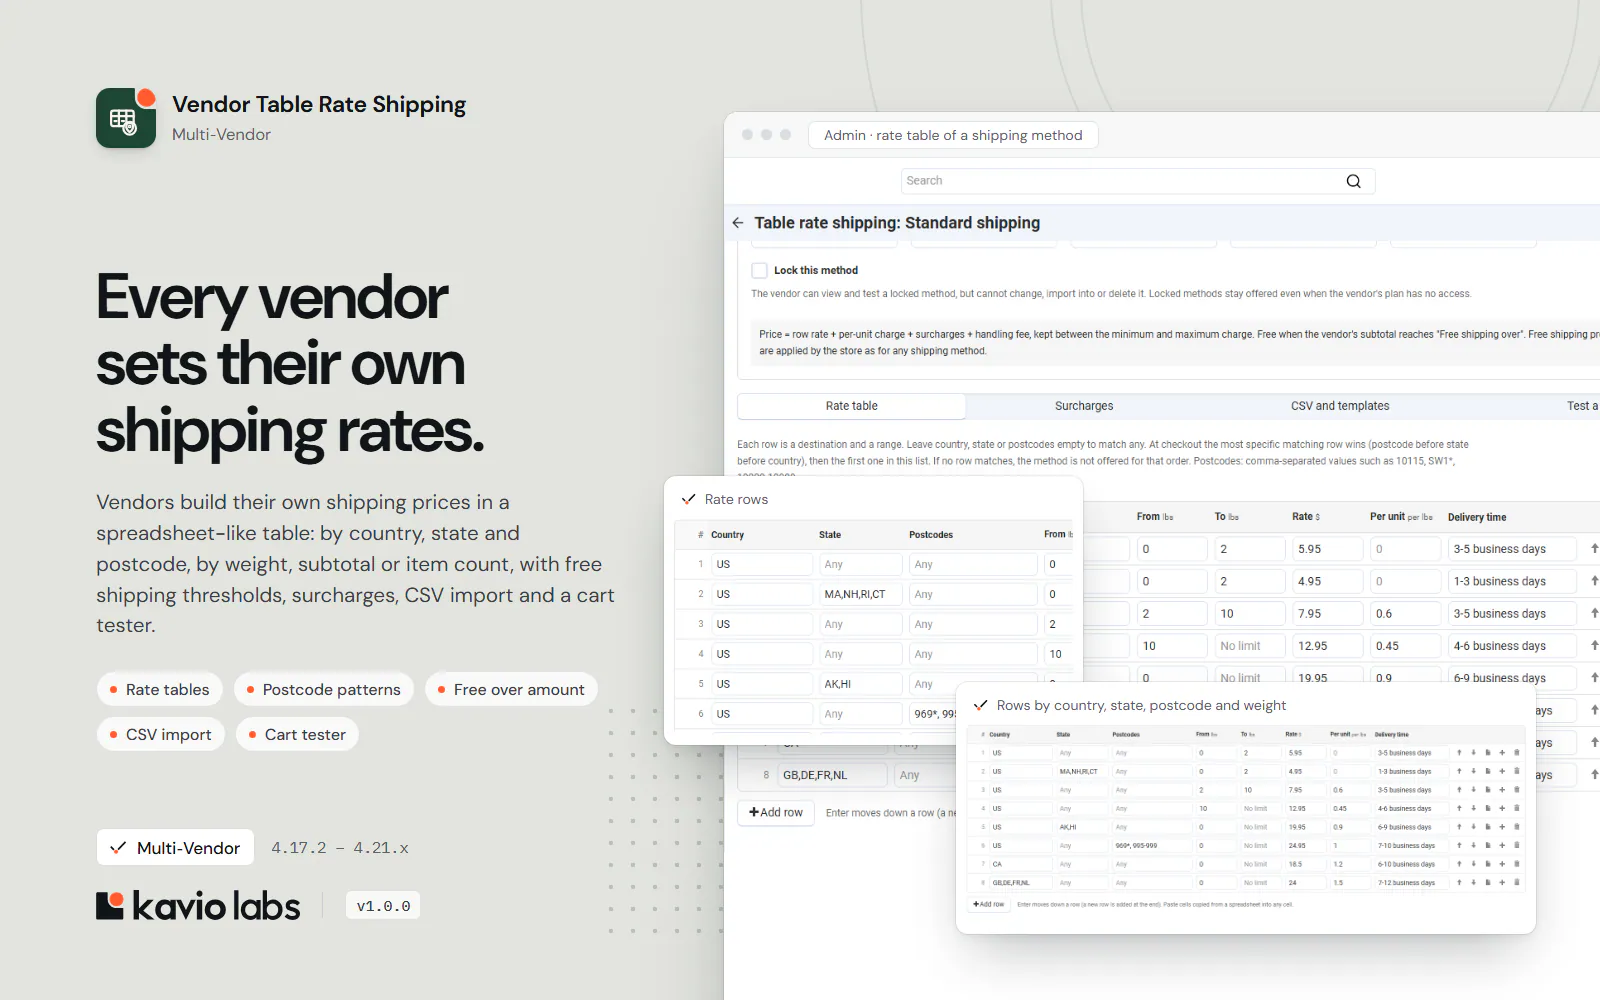
Task: Open the Surcharges tab
Action: tap(1084, 406)
